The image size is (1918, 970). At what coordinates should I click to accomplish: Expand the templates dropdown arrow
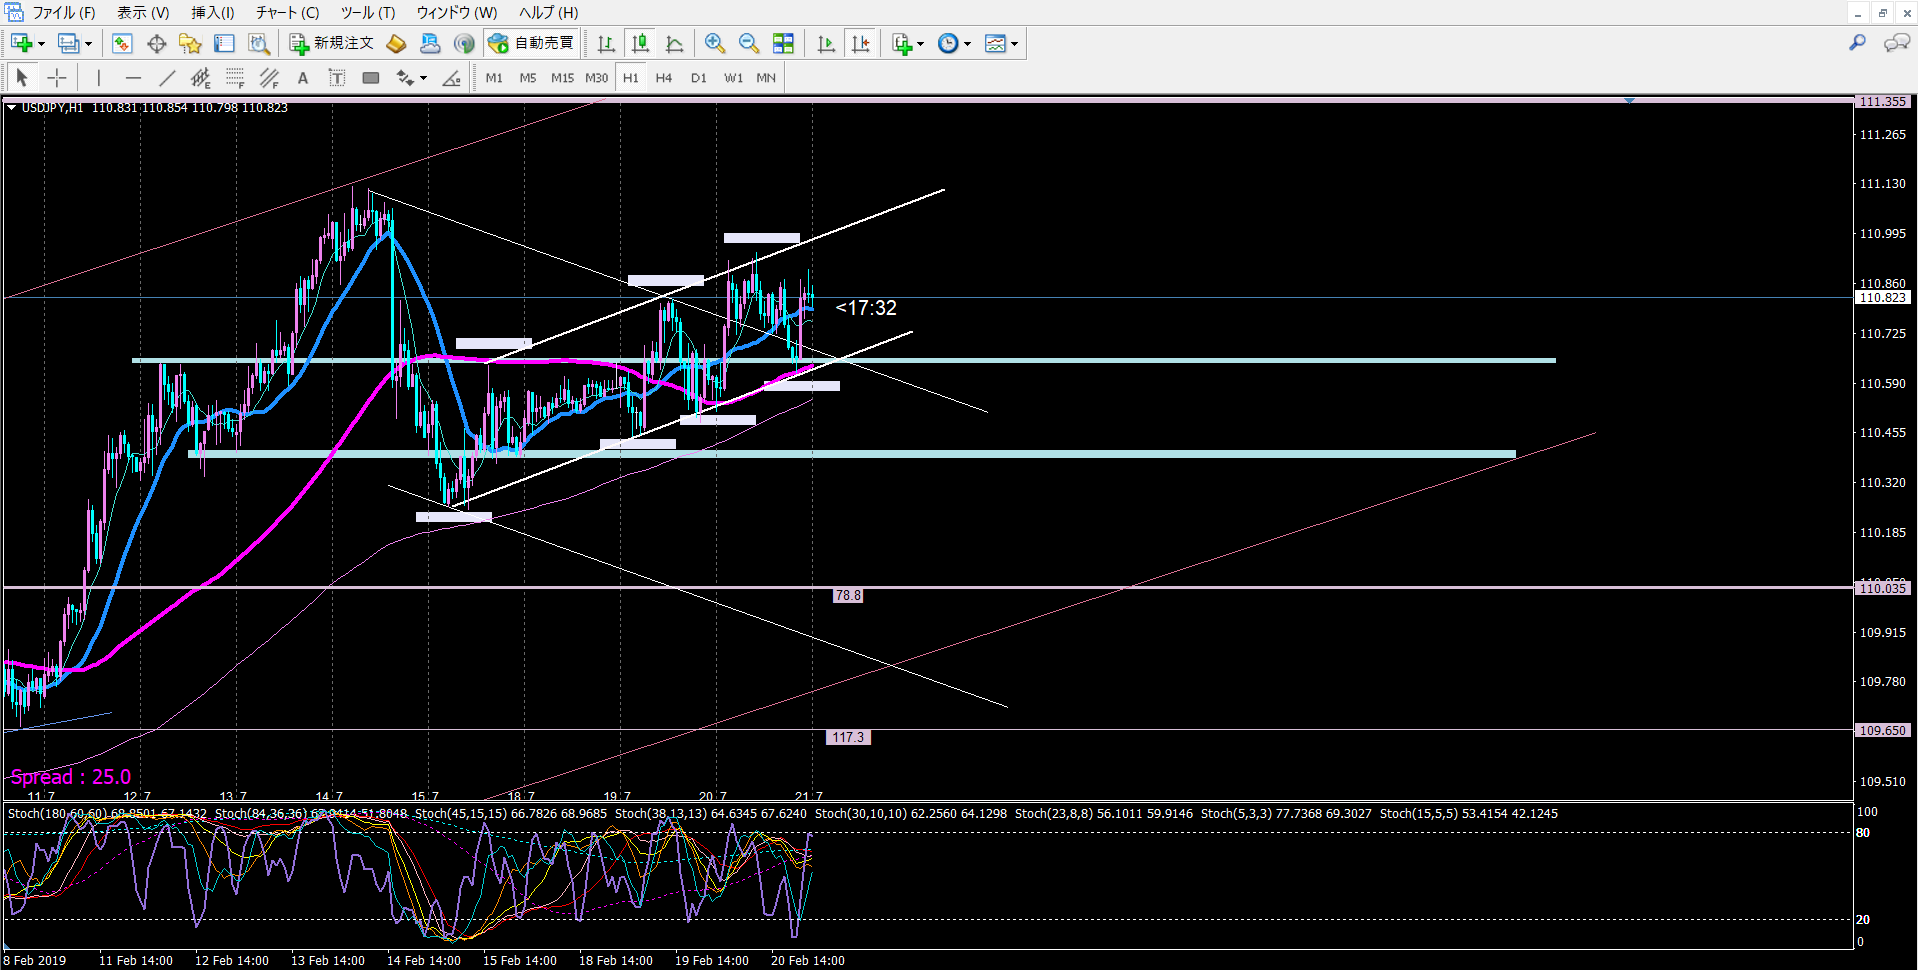coord(1014,44)
